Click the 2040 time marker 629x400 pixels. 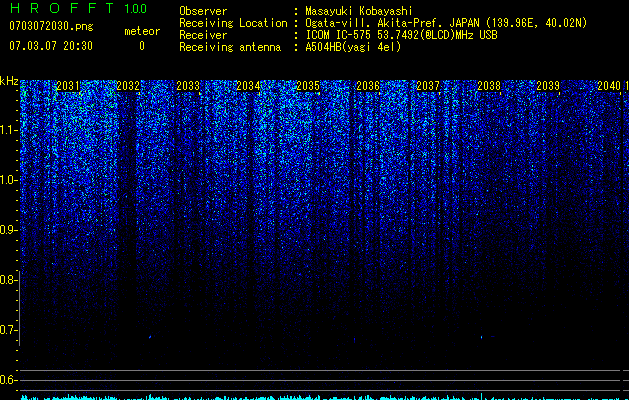pyautogui.click(x=609, y=86)
